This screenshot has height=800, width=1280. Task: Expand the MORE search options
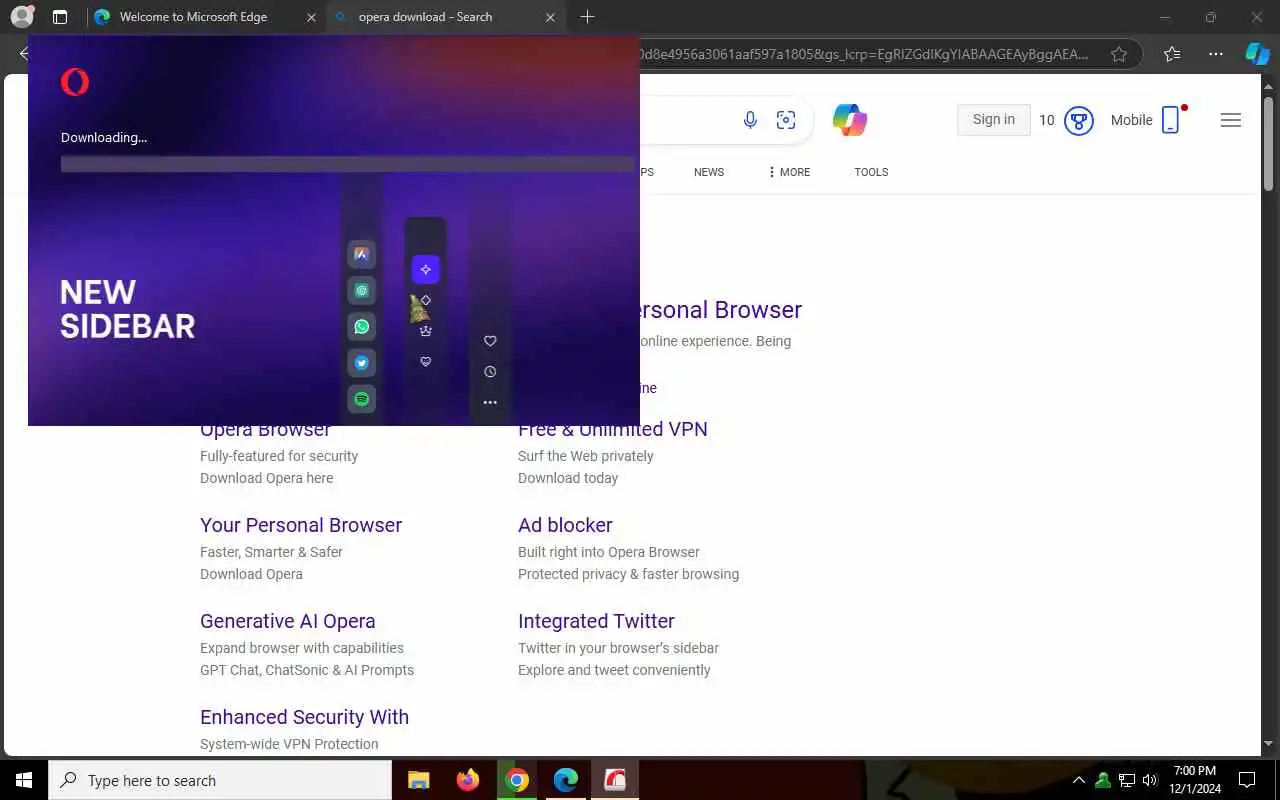click(789, 172)
